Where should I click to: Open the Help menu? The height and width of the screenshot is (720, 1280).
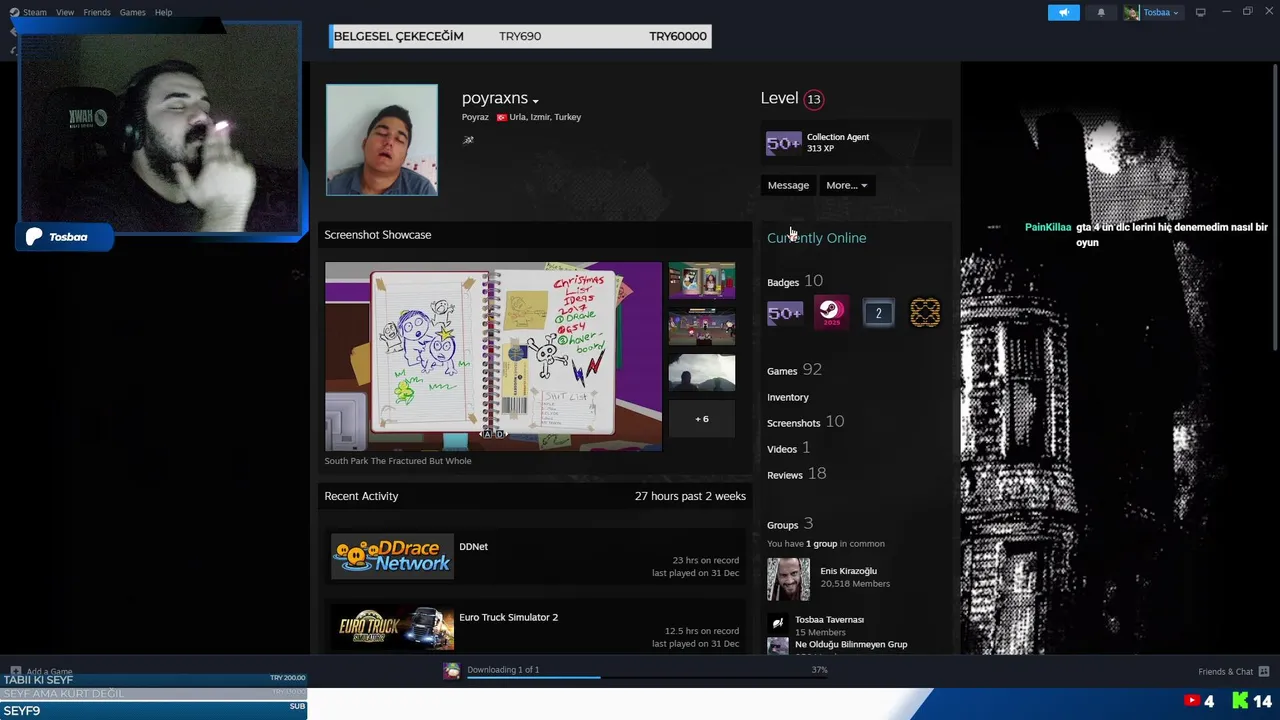click(163, 12)
